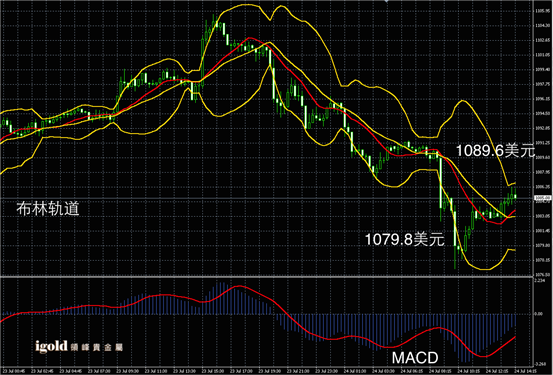Select the 1079.8美元 price annotation
Image resolution: width=553 pixels, height=375 pixels.
[404, 239]
